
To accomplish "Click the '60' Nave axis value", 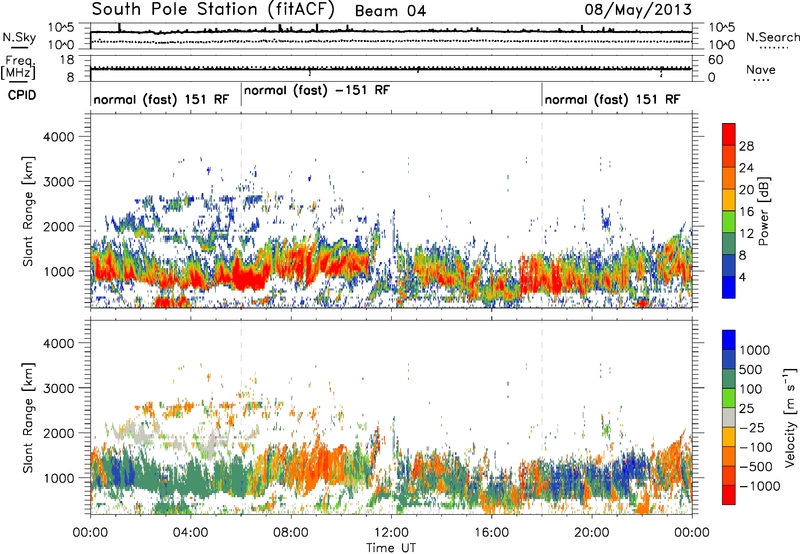I will click(715, 60).
